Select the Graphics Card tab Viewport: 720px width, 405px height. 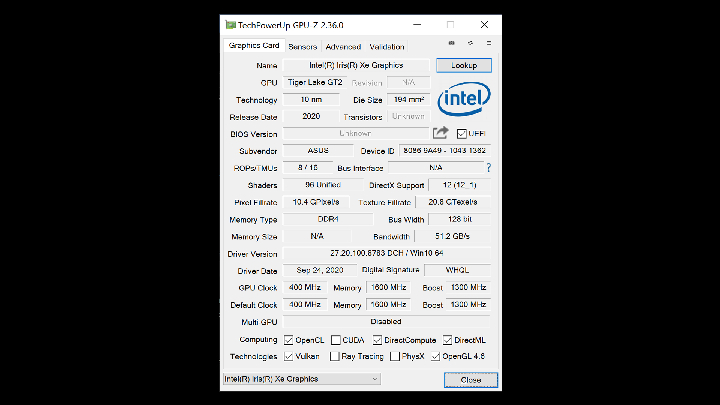pyautogui.click(x=254, y=45)
